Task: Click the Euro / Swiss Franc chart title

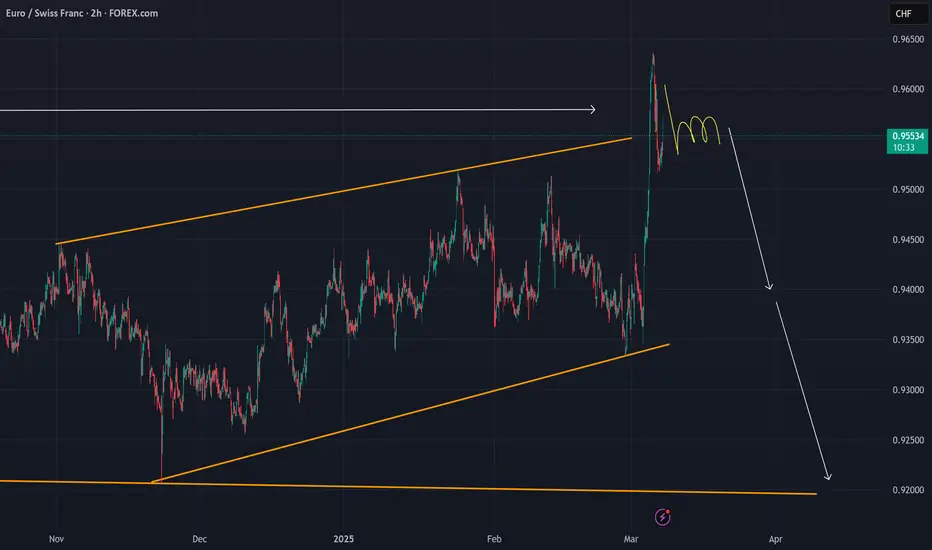Action: coord(82,13)
